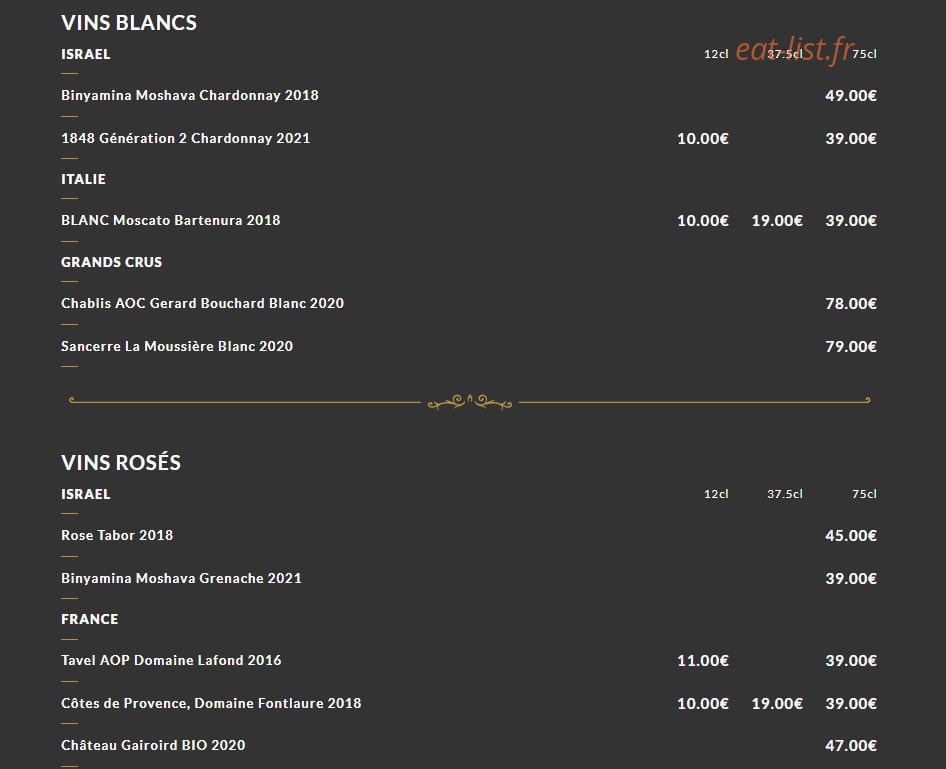Click 39.00€ price of Moscato Bartenura
Screen dimensions: 946x769
point(851,221)
